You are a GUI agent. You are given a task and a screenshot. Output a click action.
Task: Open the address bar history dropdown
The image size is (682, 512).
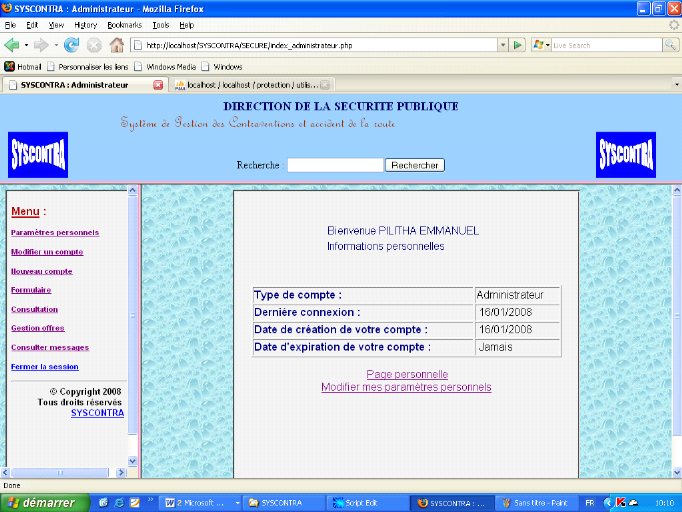tap(502, 45)
